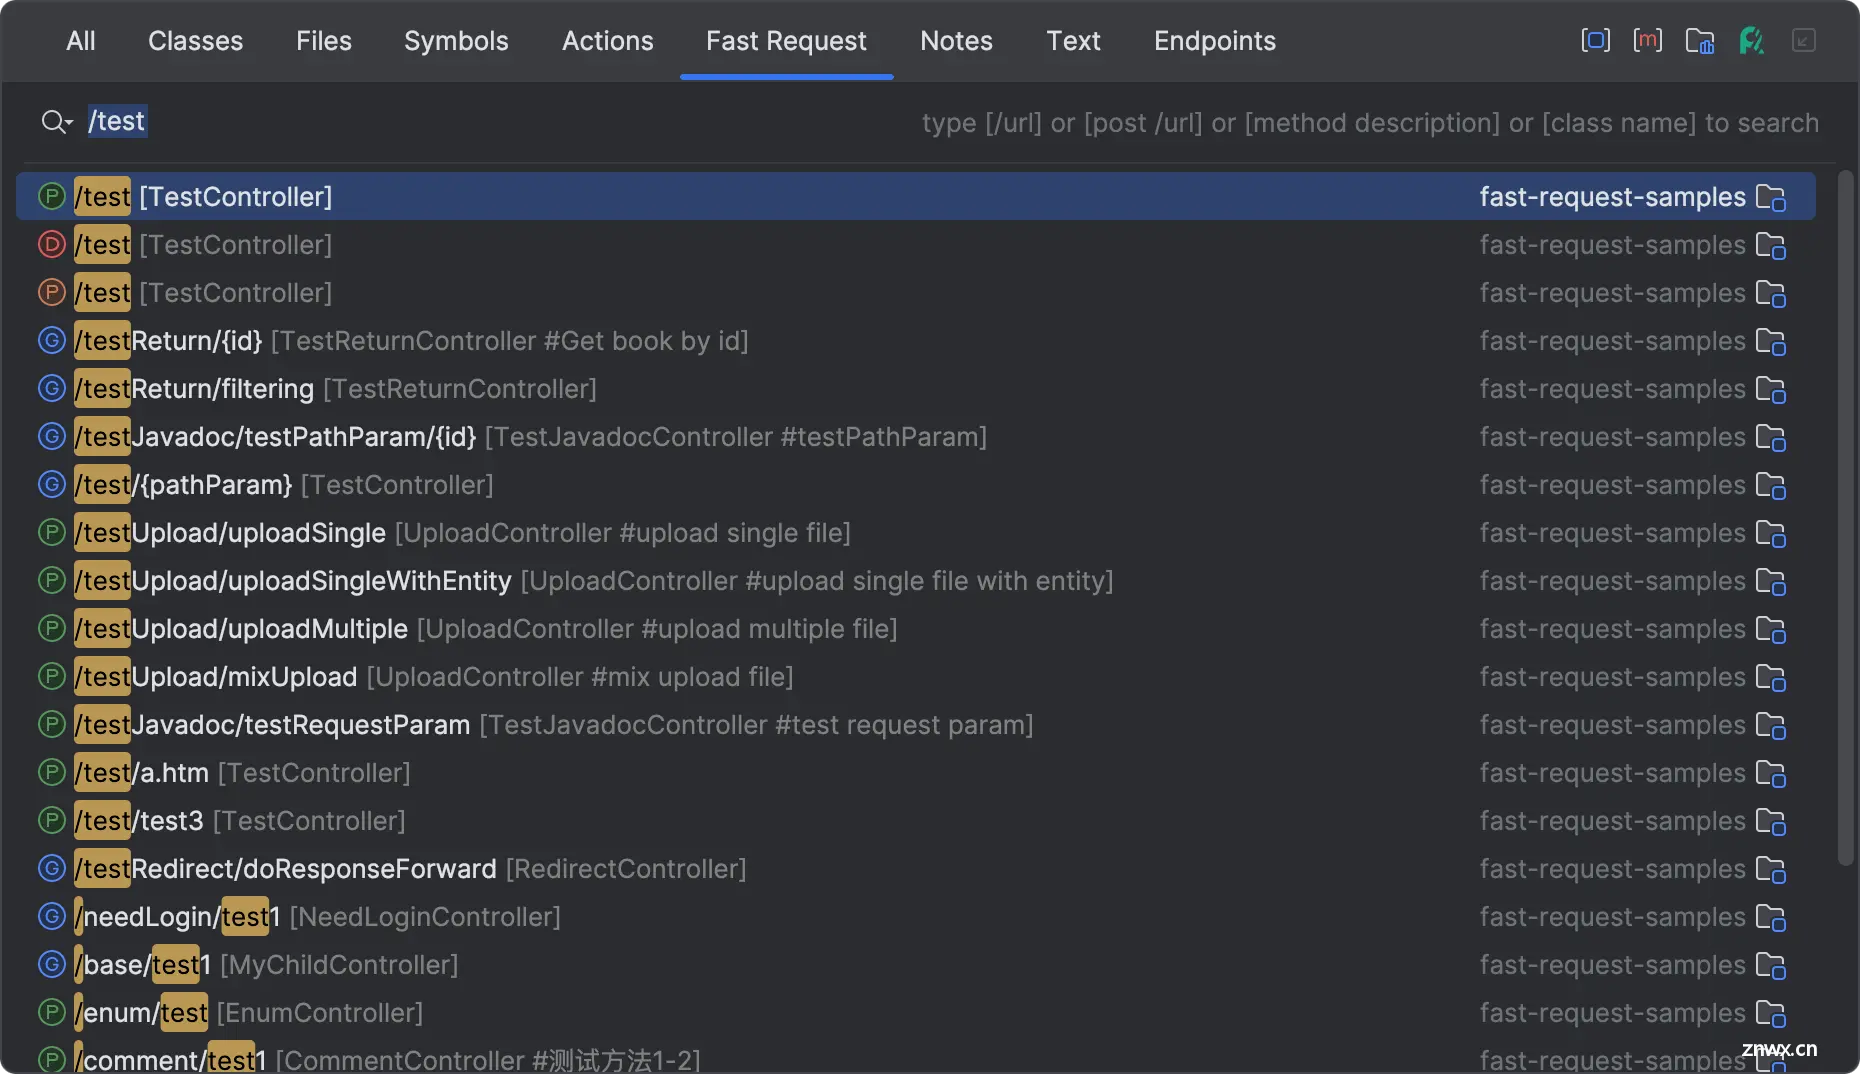Click fast-request-samples label on /testReturn/filtering row

pyautogui.click(x=1612, y=388)
